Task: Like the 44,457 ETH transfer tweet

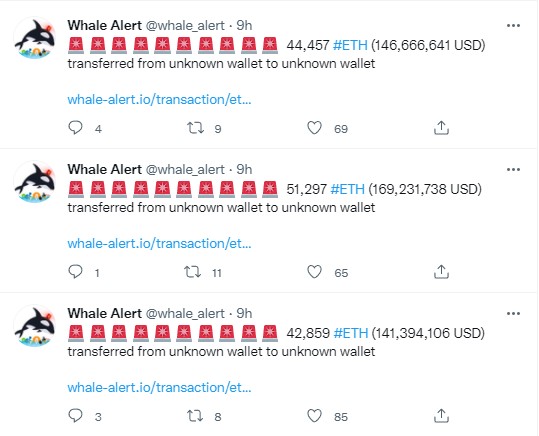Action: tap(314, 128)
